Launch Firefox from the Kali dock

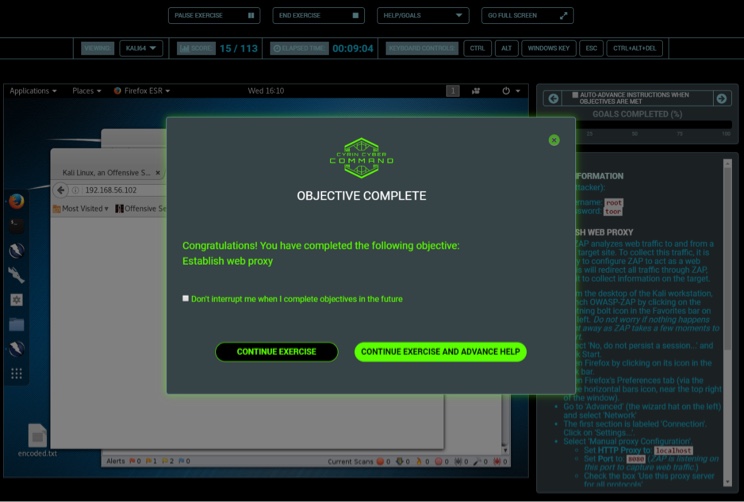click(x=16, y=201)
